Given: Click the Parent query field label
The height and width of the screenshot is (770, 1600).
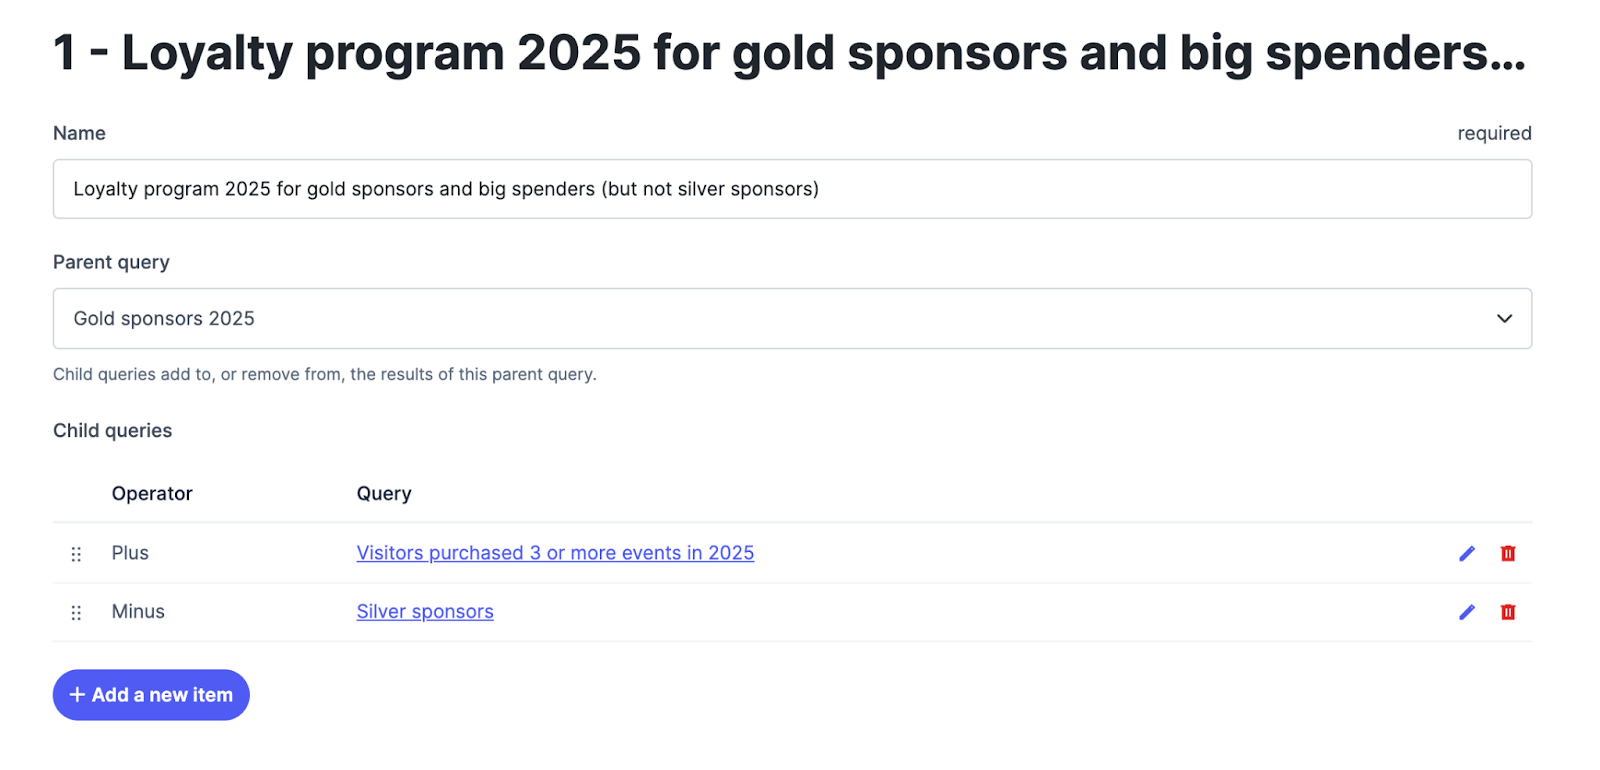Looking at the screenshot, I should (111, 263).
